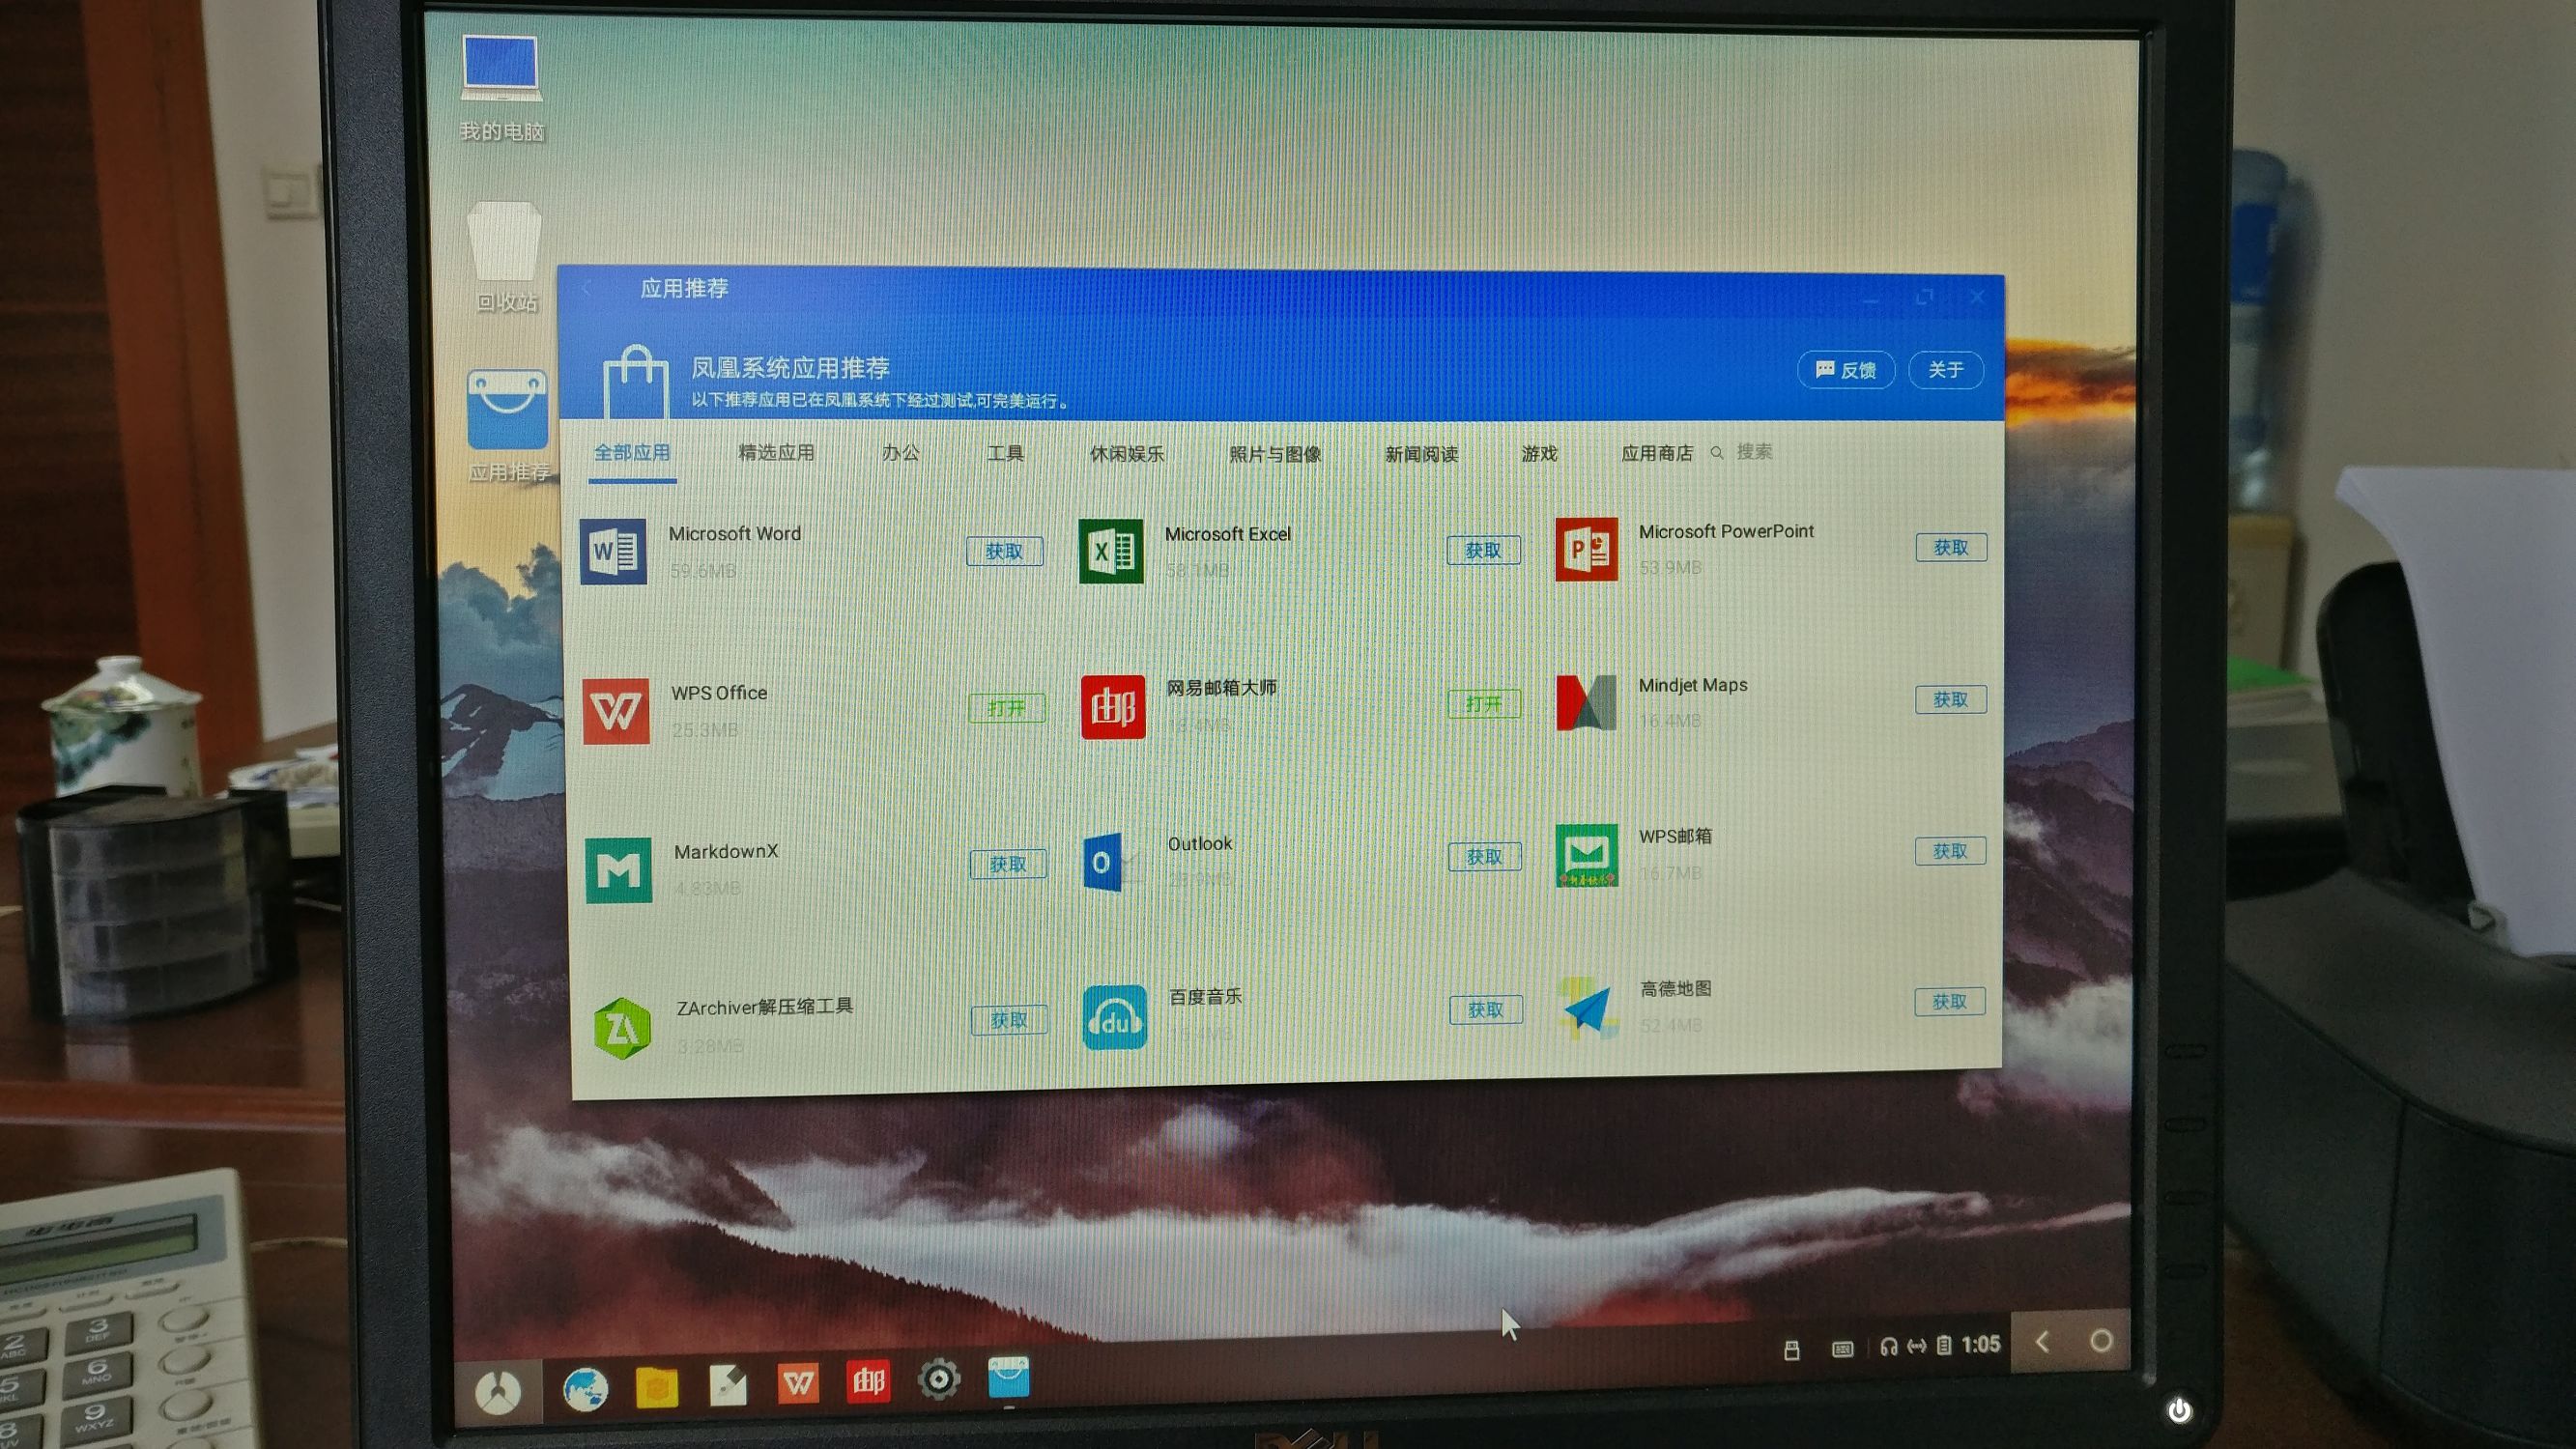
Task: Switch to the 精选应用 tab
Action: pos(776,453)
